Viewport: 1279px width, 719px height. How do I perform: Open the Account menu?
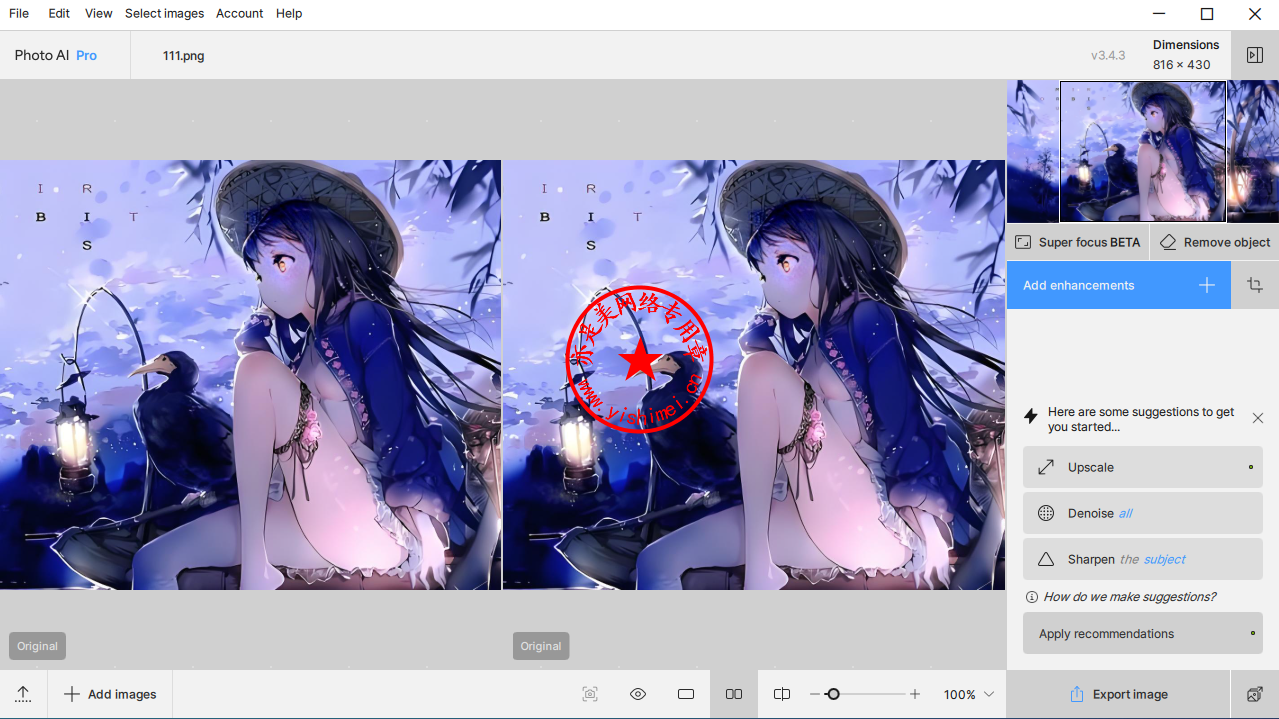point(240,14)
